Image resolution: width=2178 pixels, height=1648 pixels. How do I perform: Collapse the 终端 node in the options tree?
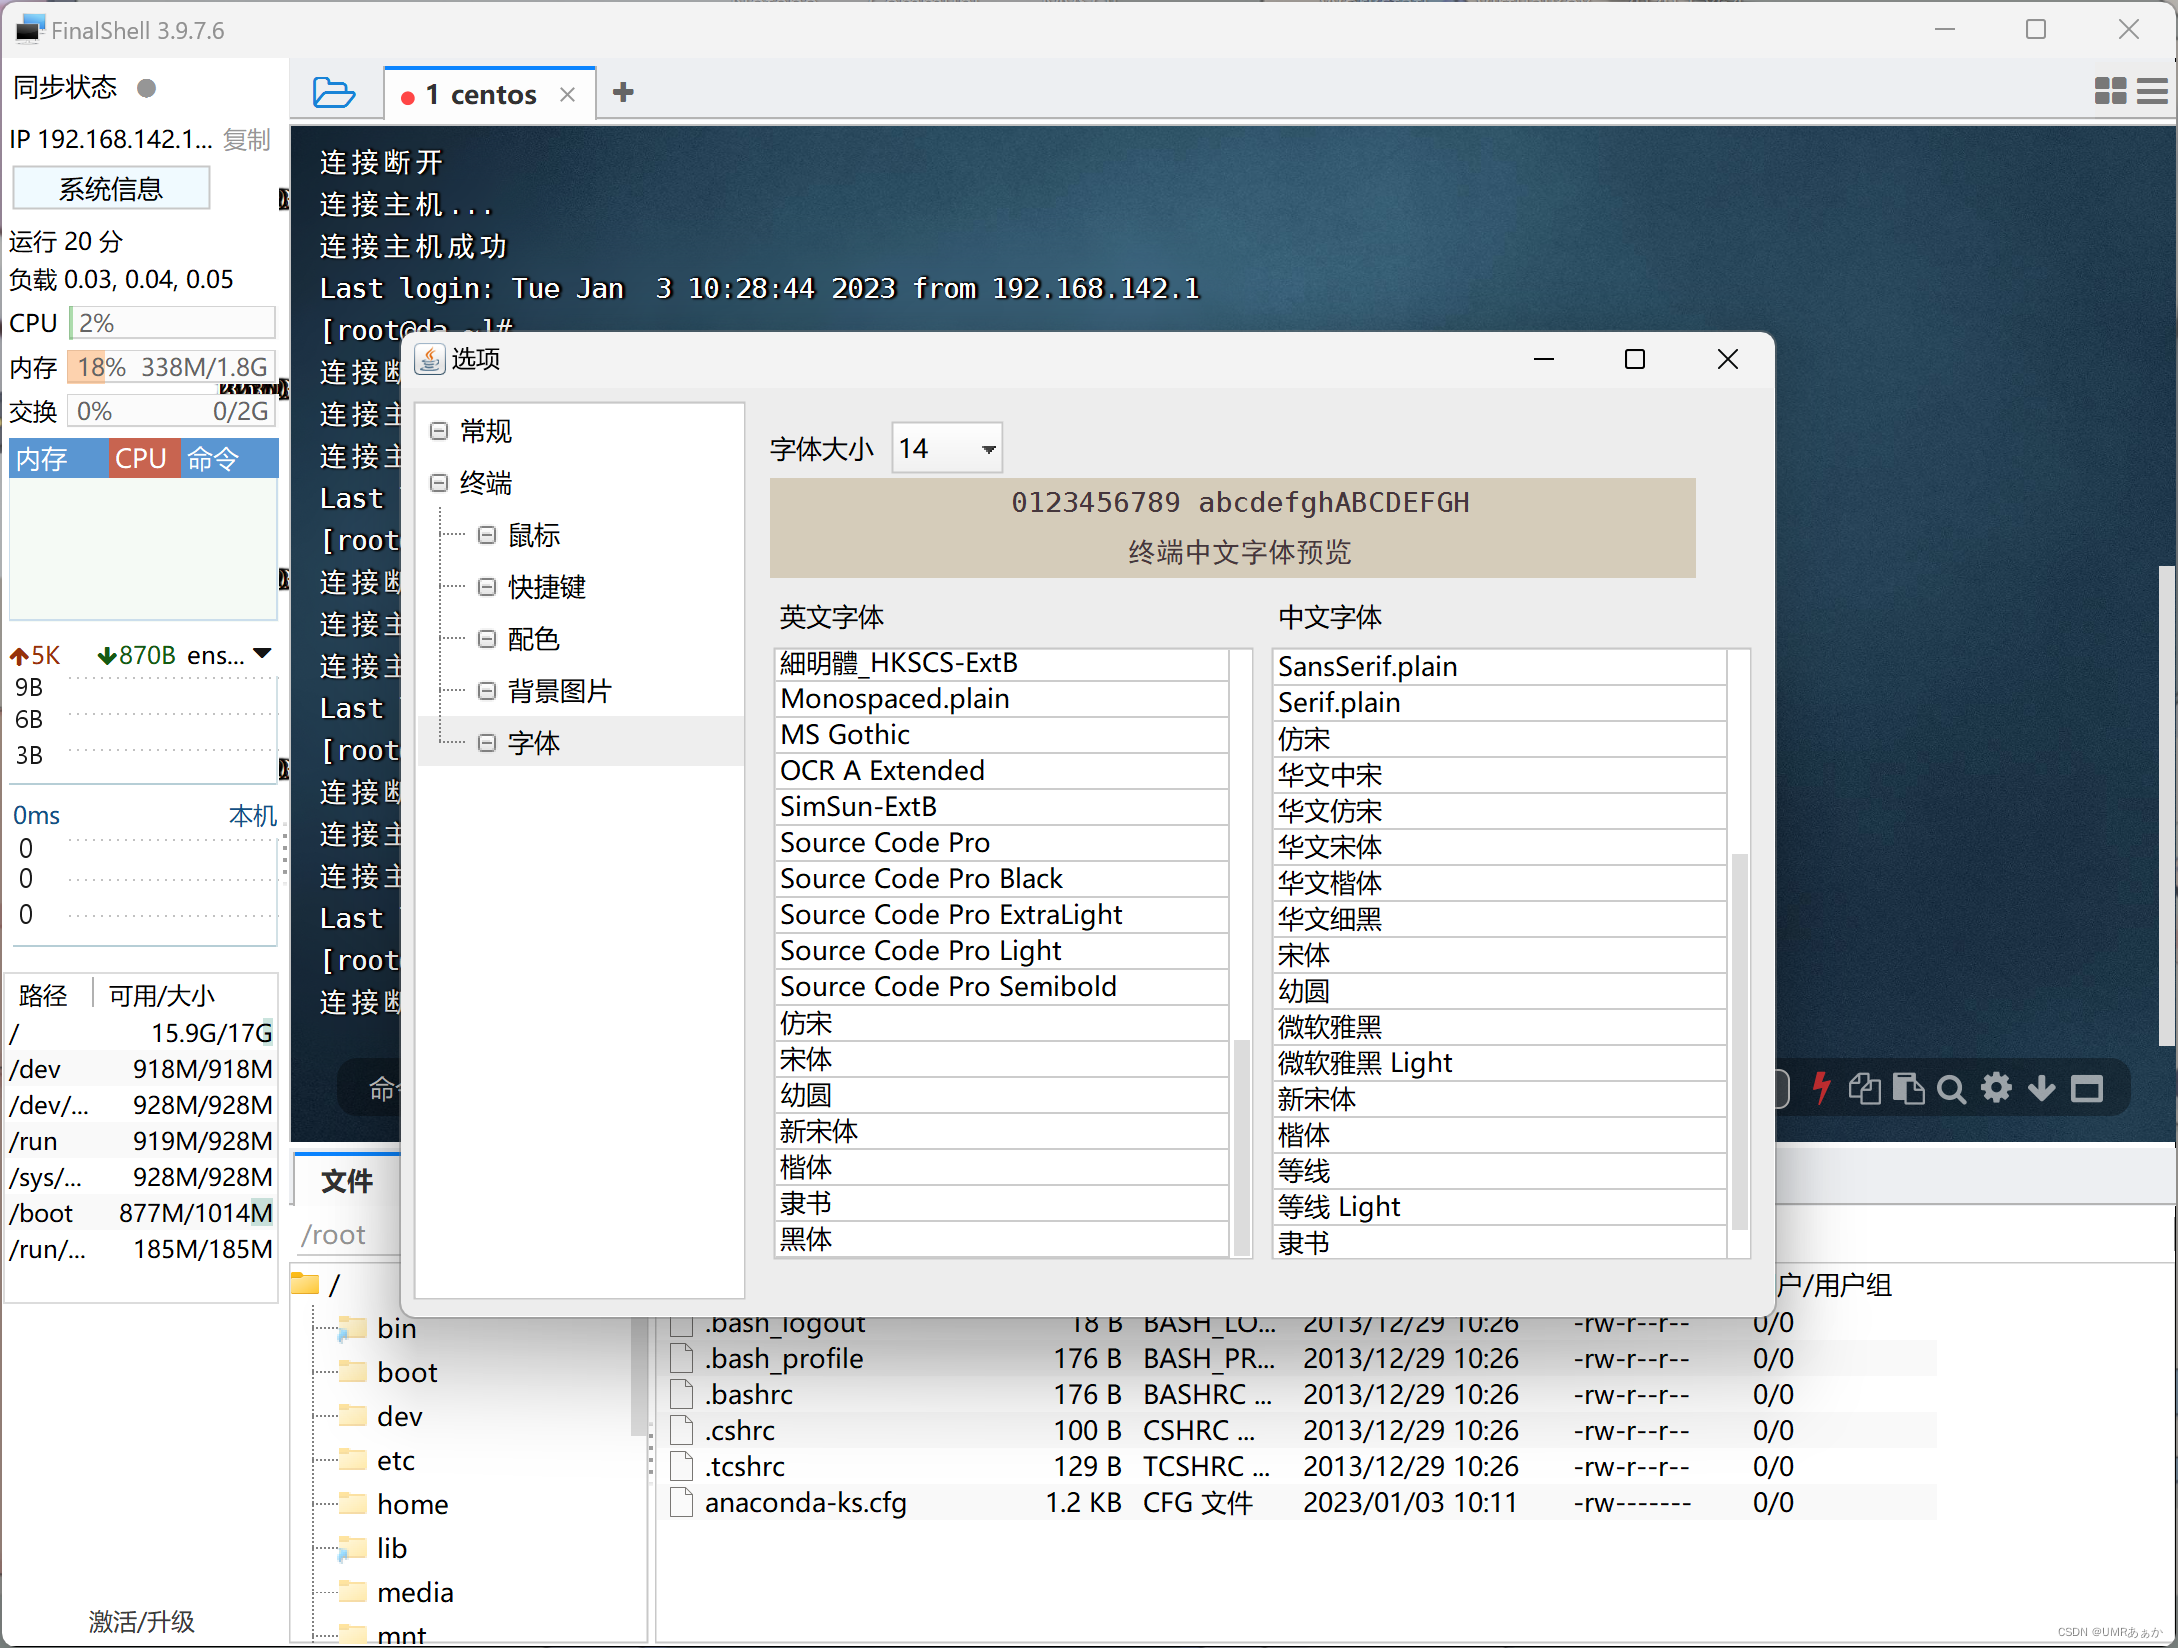coord(439,482)
